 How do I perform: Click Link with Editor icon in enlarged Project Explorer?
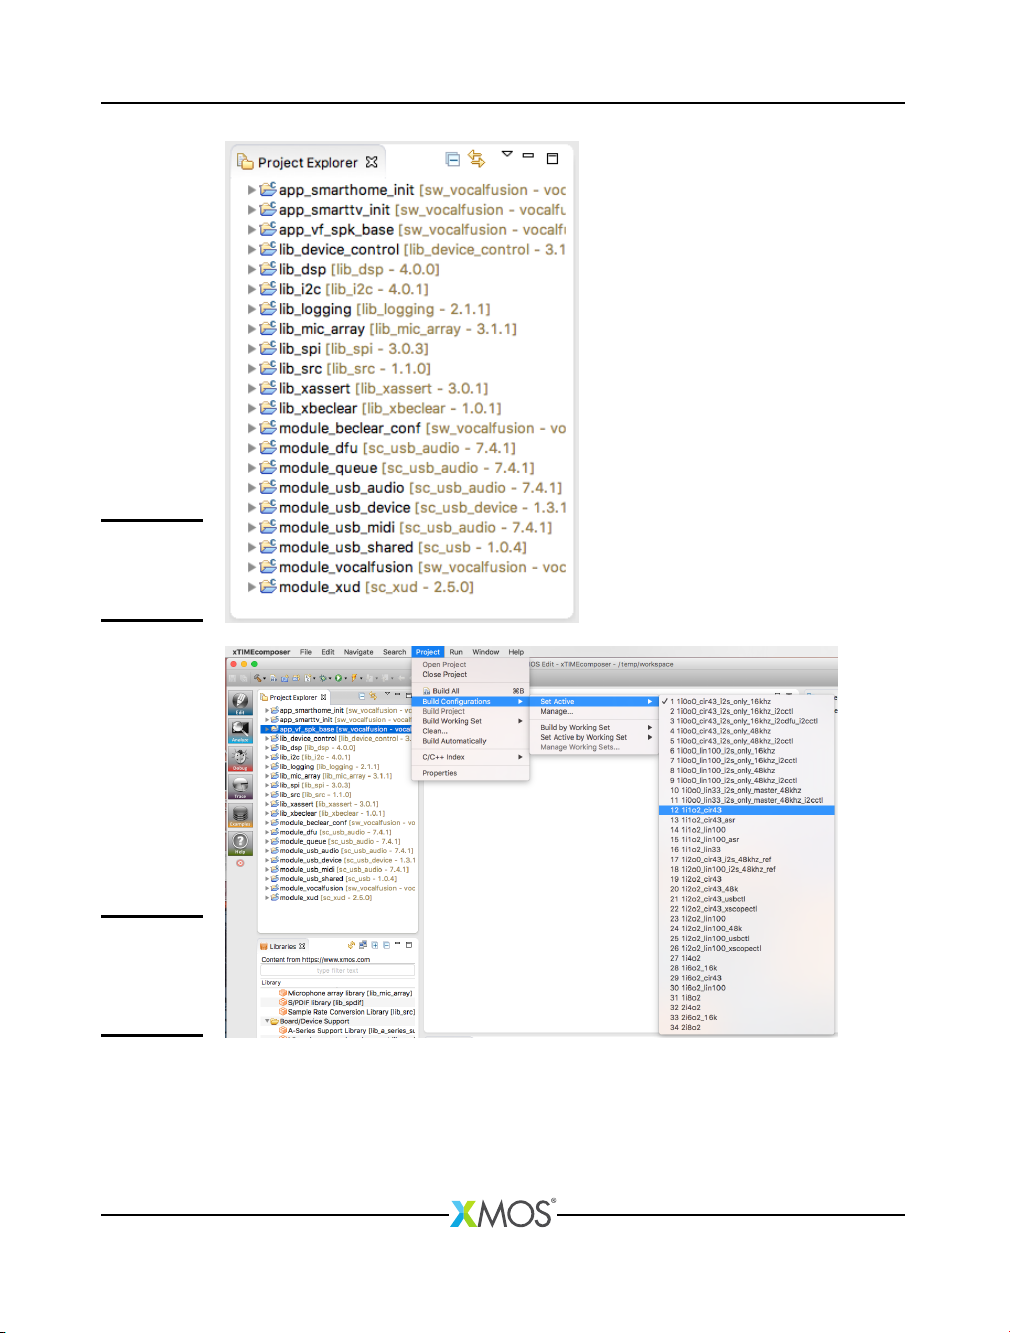coord(477,159)
